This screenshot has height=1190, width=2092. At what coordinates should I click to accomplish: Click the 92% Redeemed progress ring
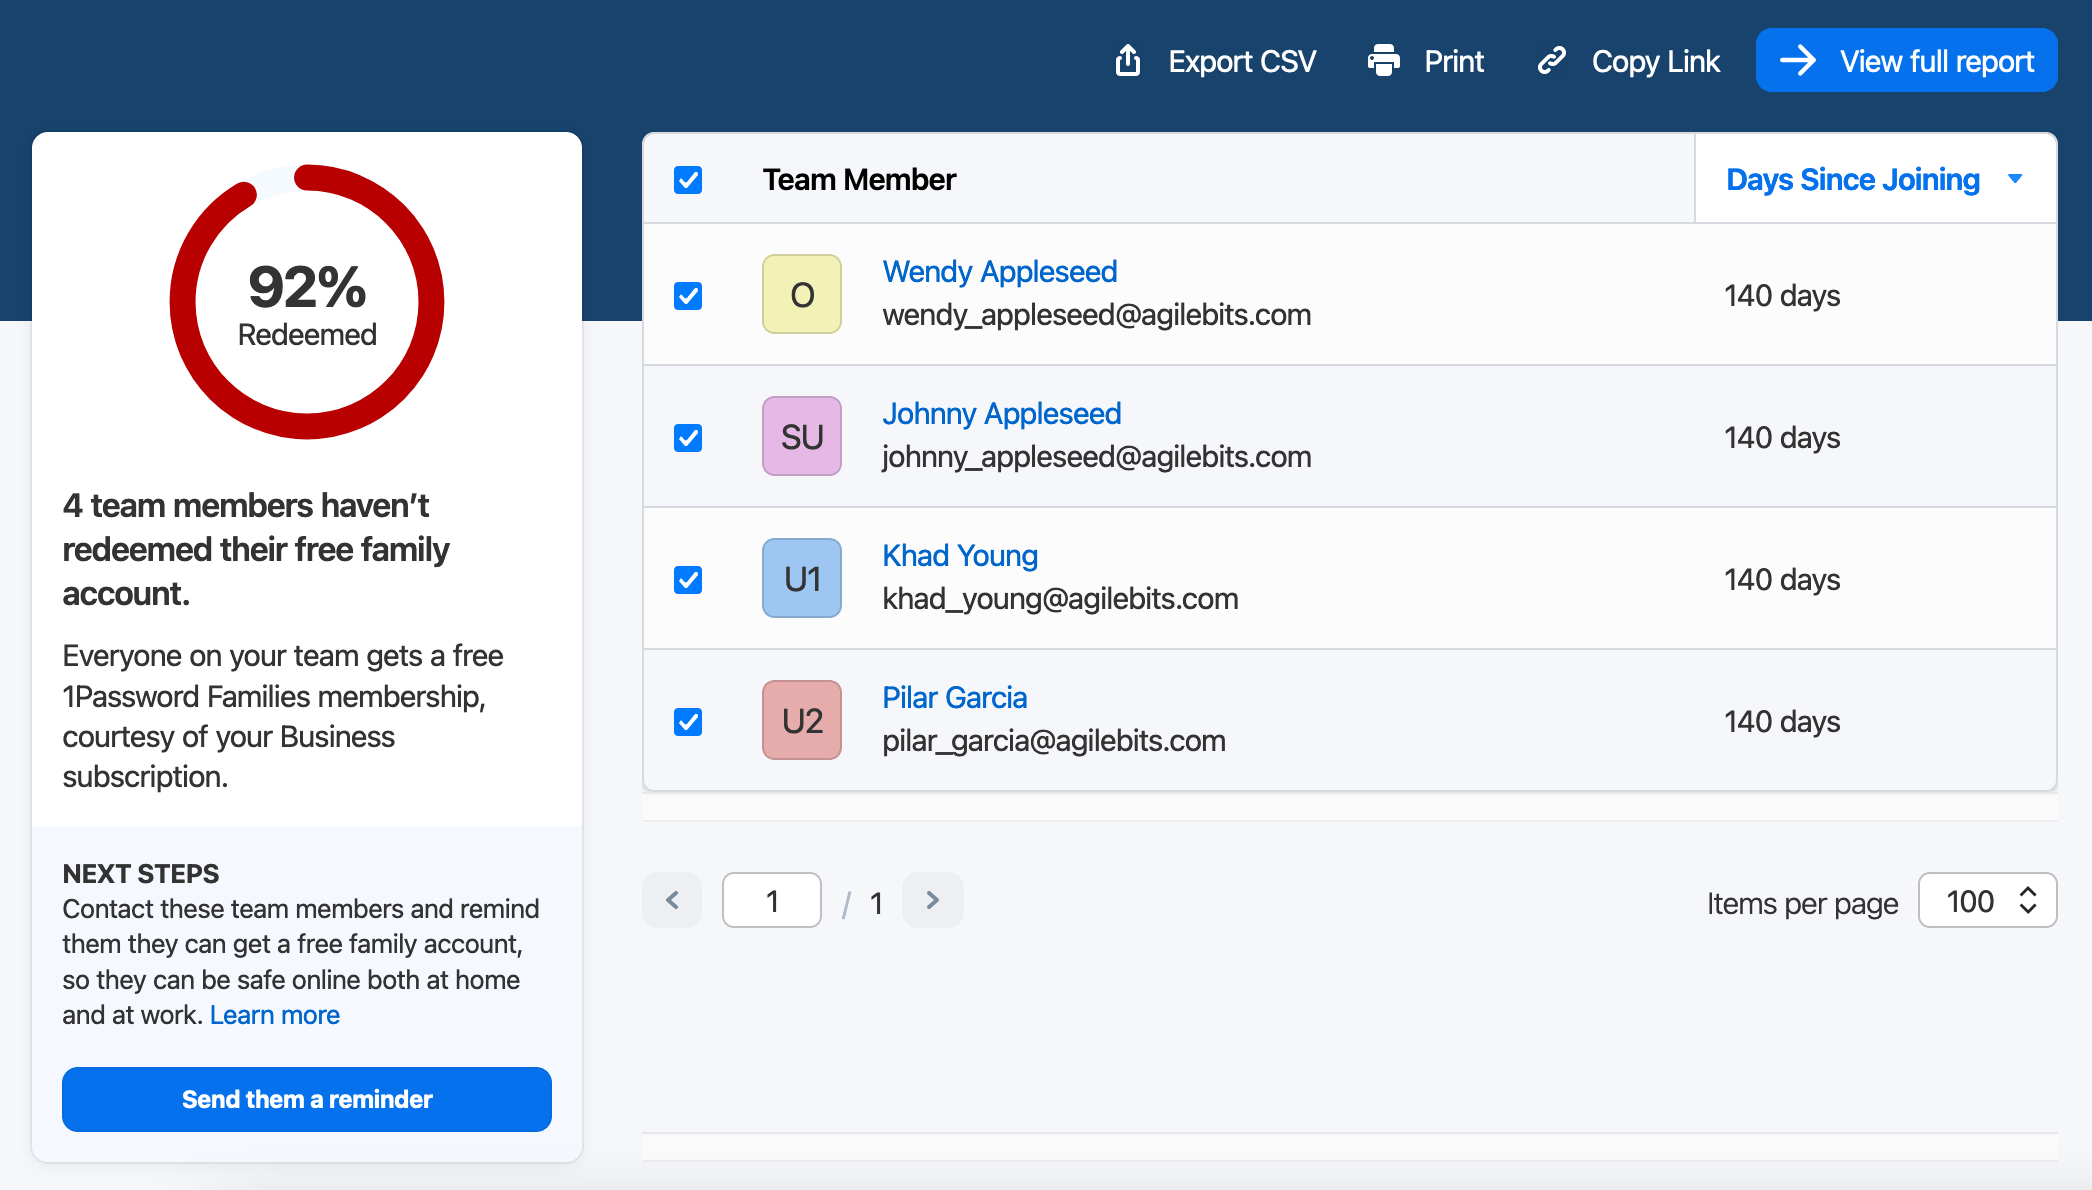306,300
